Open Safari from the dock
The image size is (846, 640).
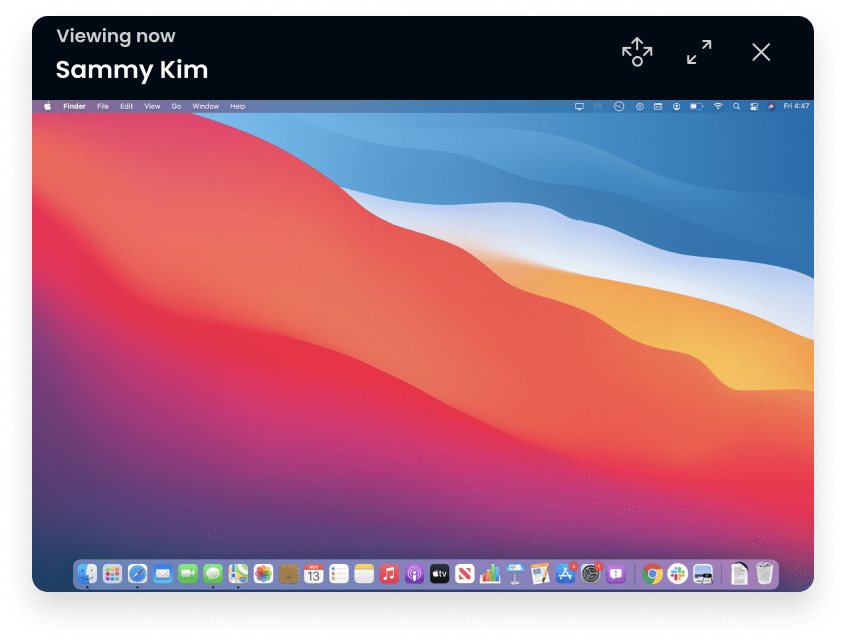[x=137, y=574]
